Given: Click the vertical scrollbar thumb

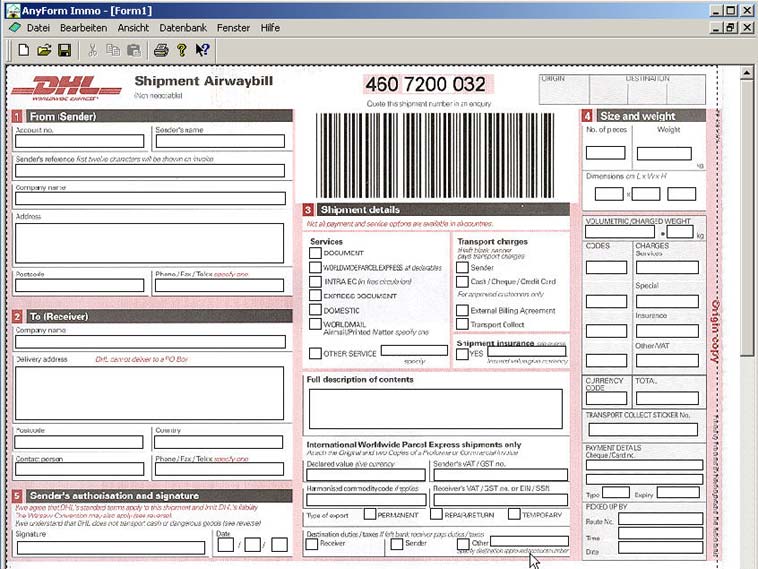Looking at the screenshot, I should point(747,218).
